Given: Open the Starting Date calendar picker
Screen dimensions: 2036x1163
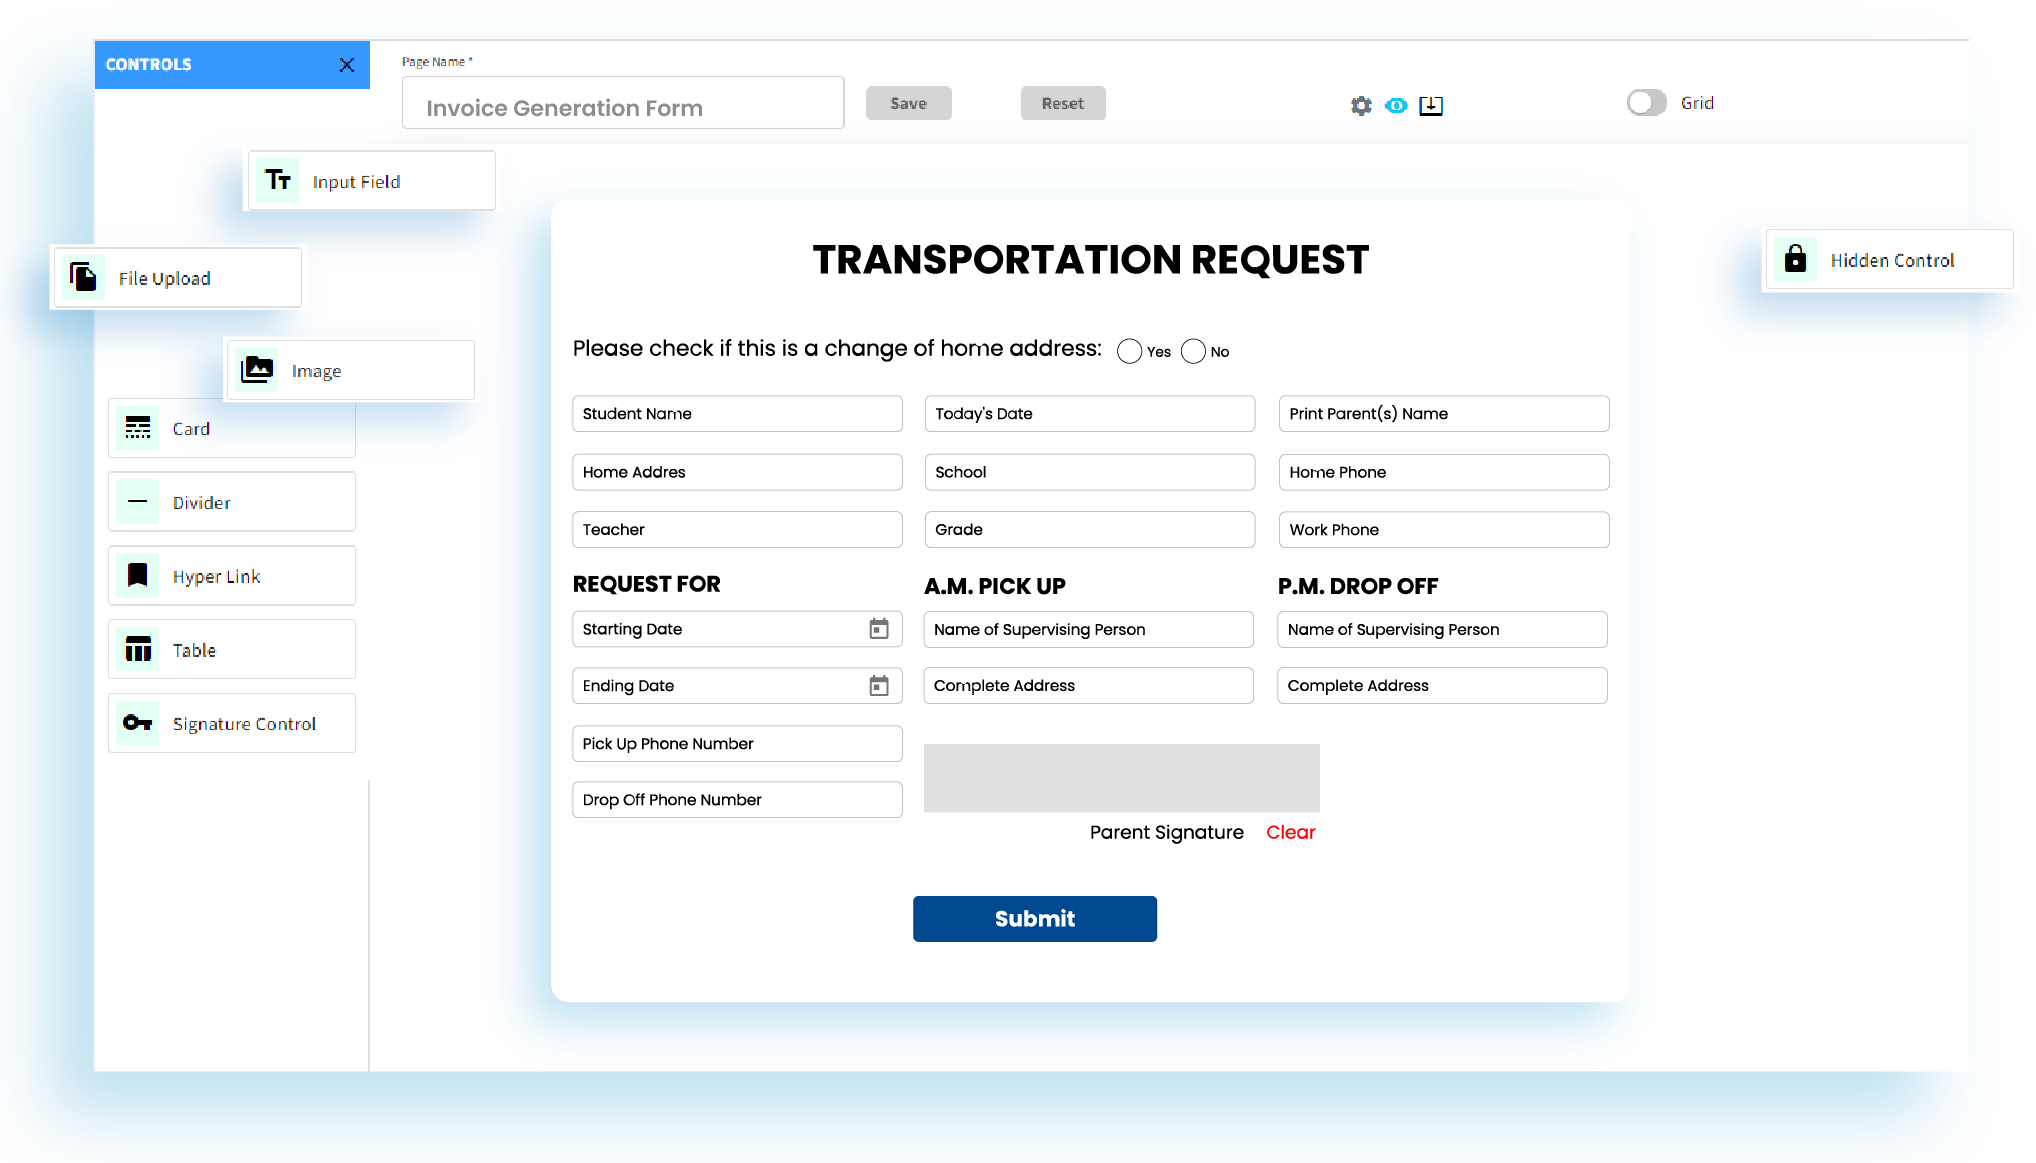Looking at the screenshot, I should 879,629.
